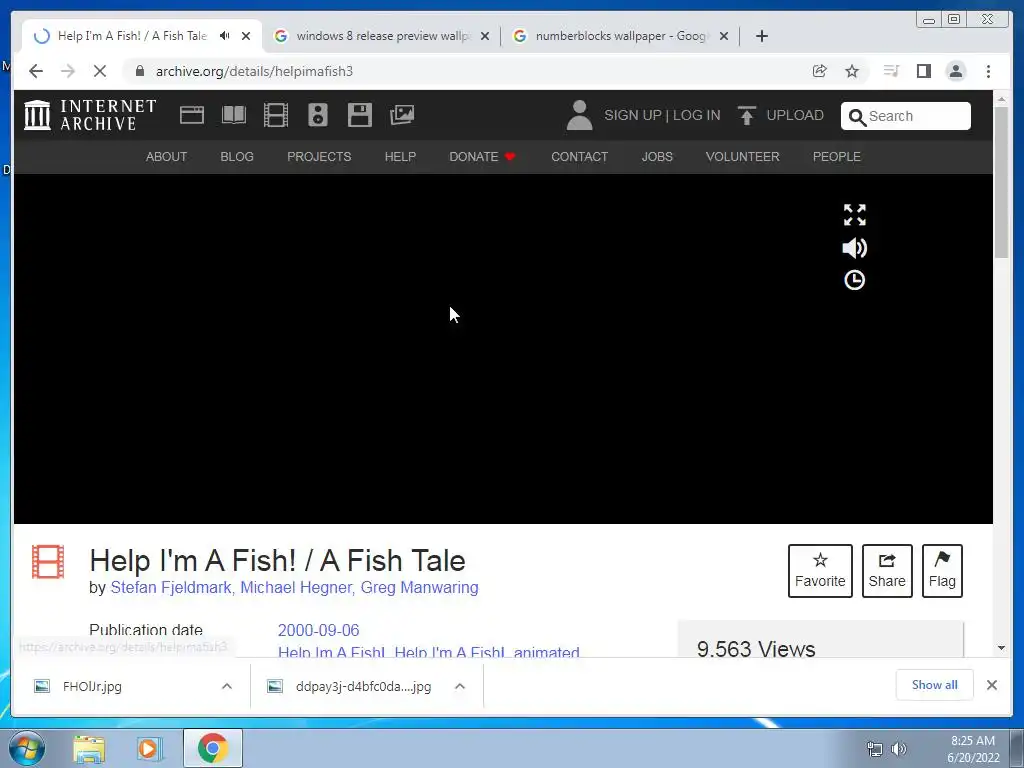
Task: Click the publication date 2000-09-06 link
Action: [319, 630]
